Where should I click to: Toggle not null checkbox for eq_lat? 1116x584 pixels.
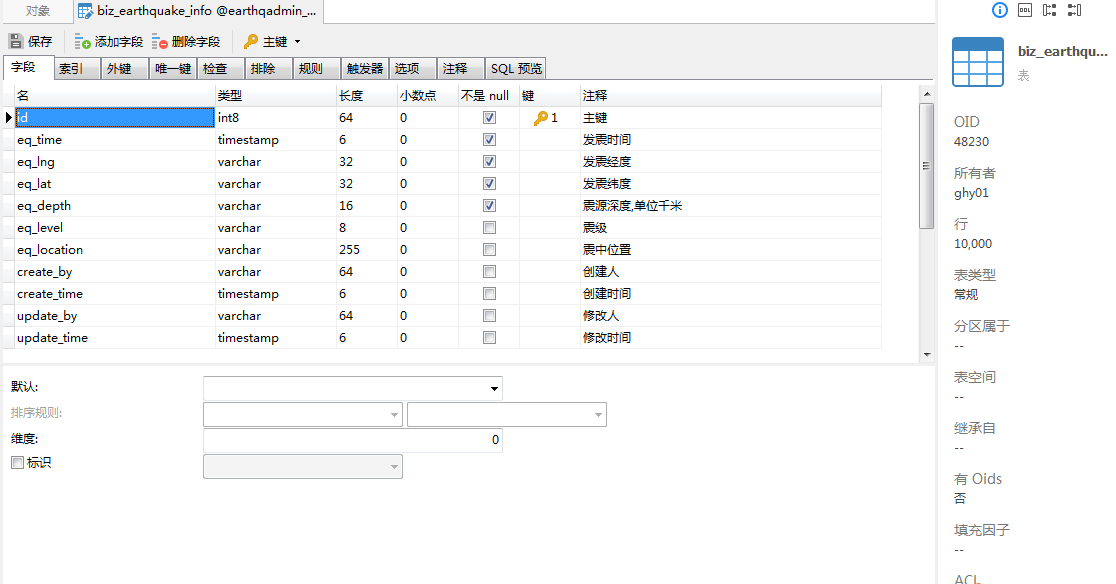click(490, 184)
